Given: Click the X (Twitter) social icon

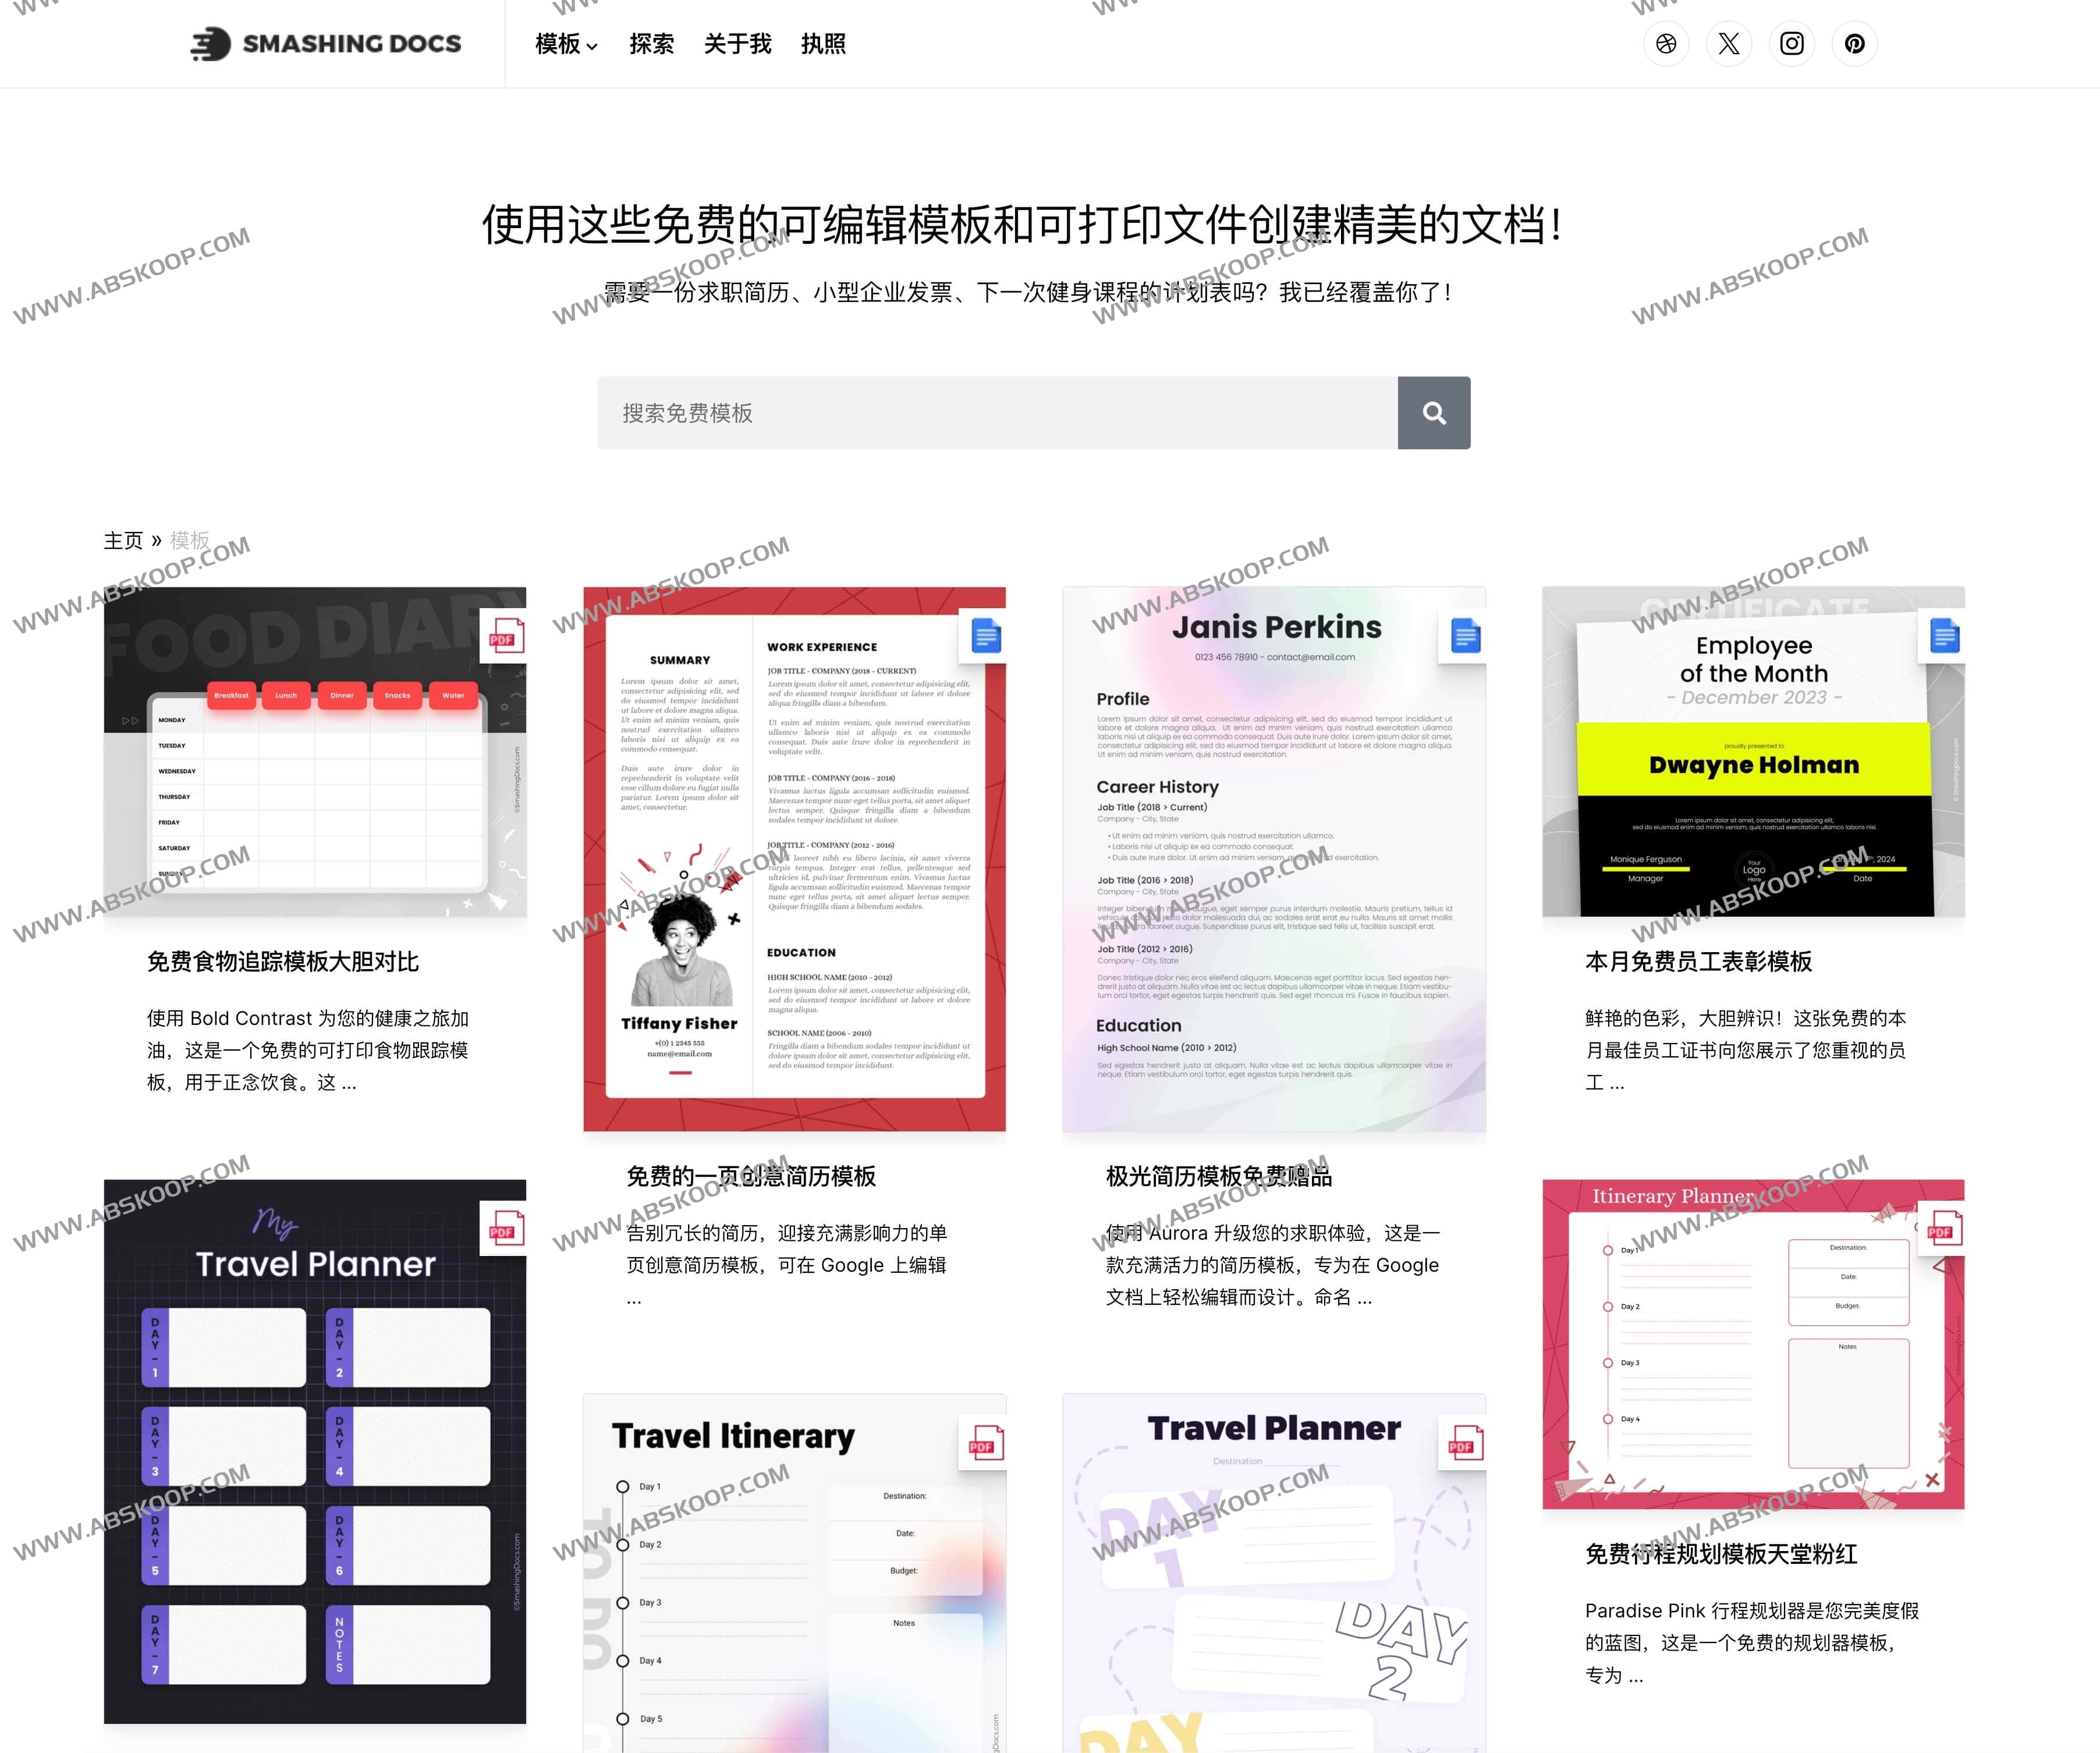Looking at the screenshot, I should (x=1729, y=43).
